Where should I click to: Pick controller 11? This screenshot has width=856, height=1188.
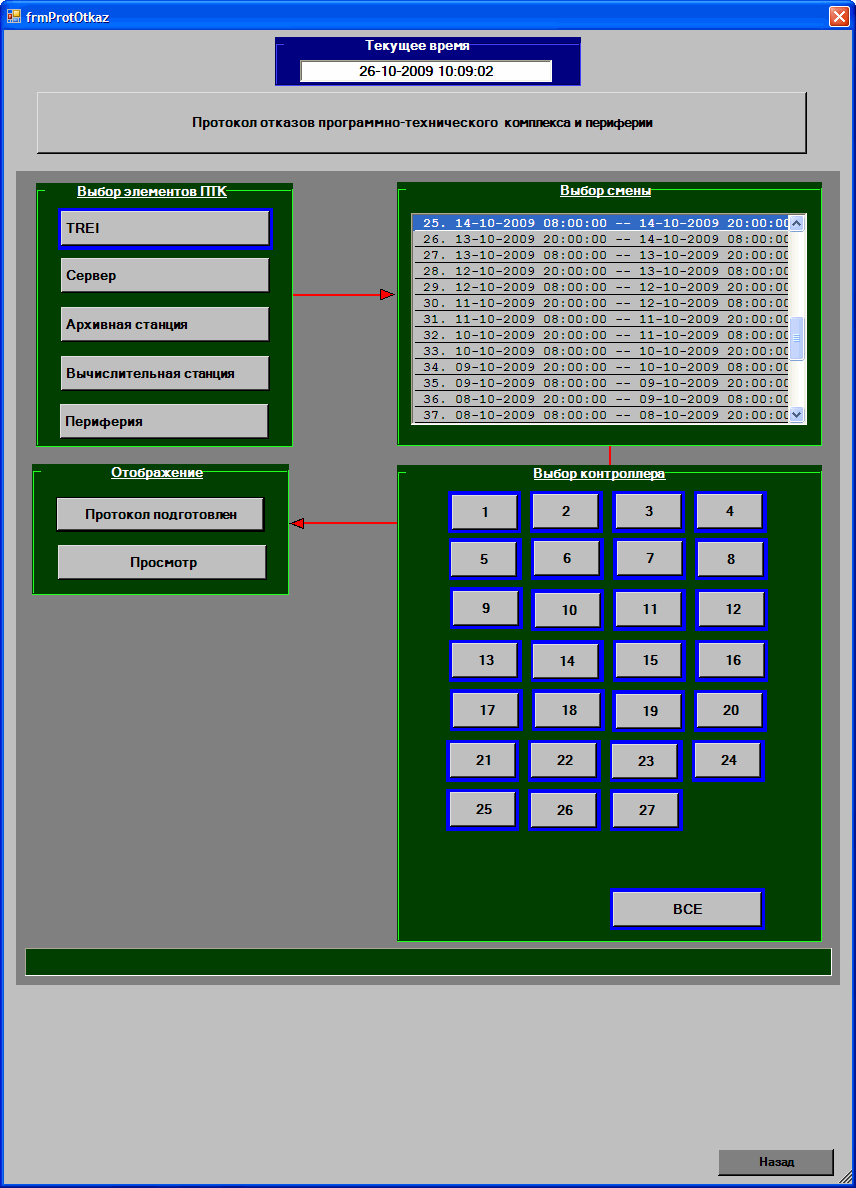[650, 609]
